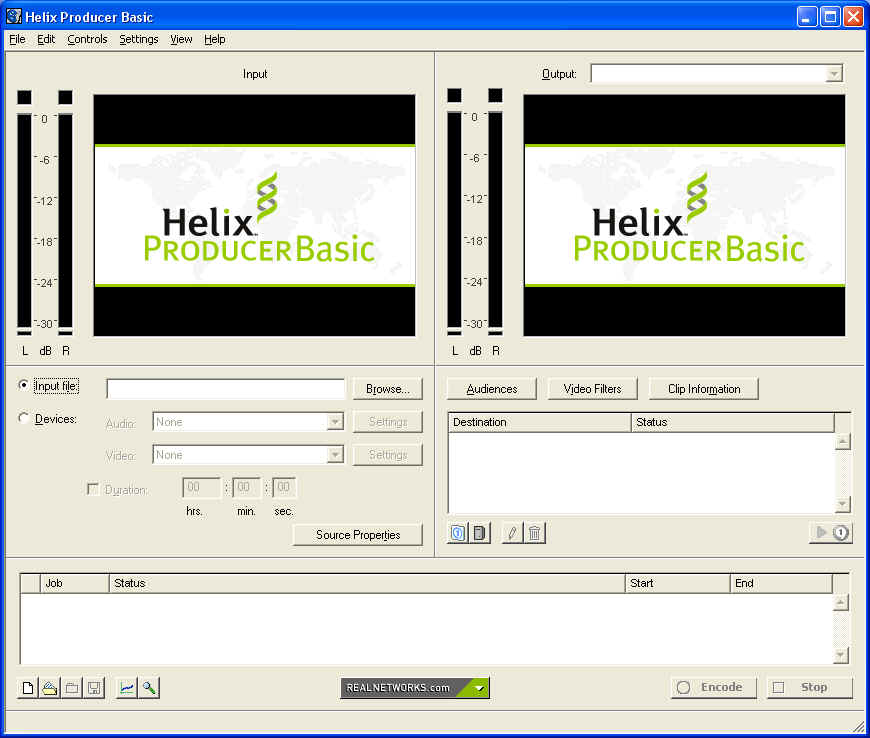The height and width of the screenshot is (738, 870).
Task: Expand the Output dropdown list
Action: [x=833, y=74]
